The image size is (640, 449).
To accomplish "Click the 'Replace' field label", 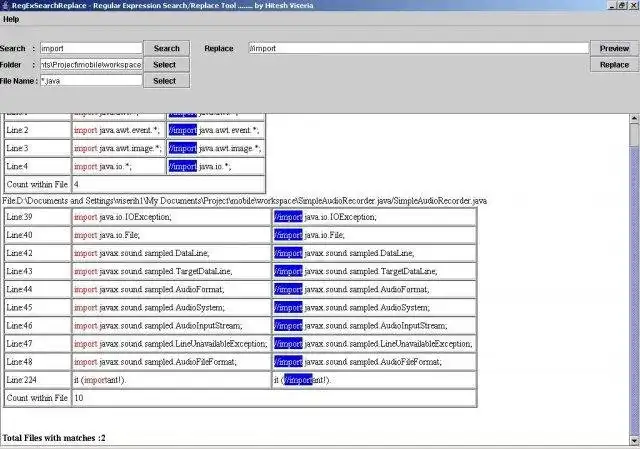I will pos(219,48).
